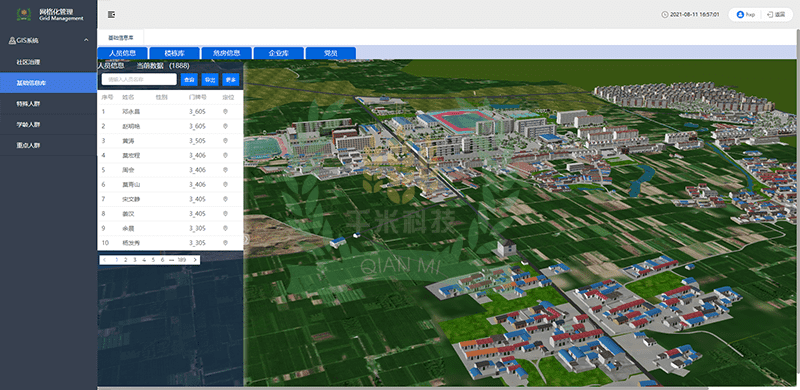800x390 pixels.
Task: Click the 导出 export button
Action: pos(210,79)
